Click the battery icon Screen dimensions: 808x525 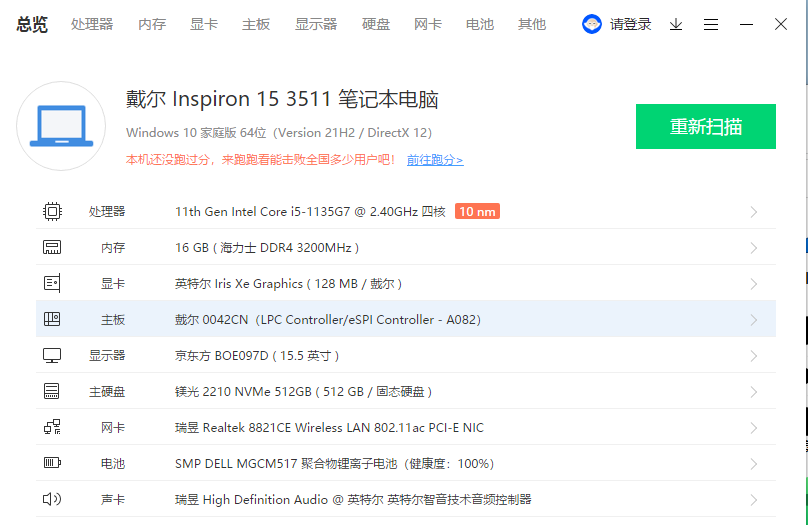coord(52,463)
